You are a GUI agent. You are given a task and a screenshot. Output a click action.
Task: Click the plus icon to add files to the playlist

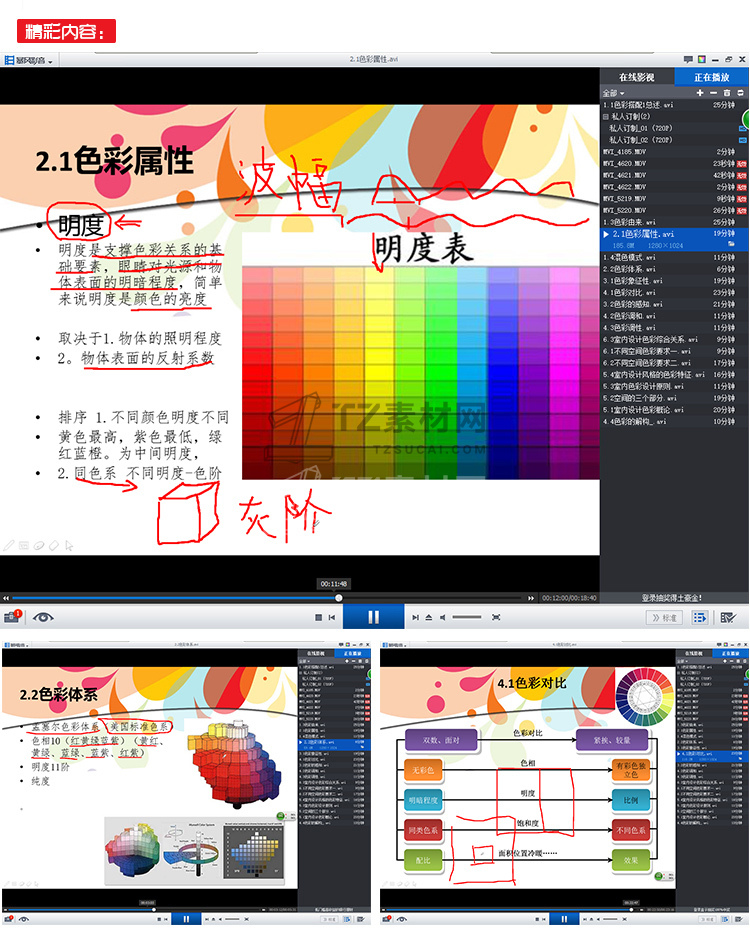[x=700, y=93]
